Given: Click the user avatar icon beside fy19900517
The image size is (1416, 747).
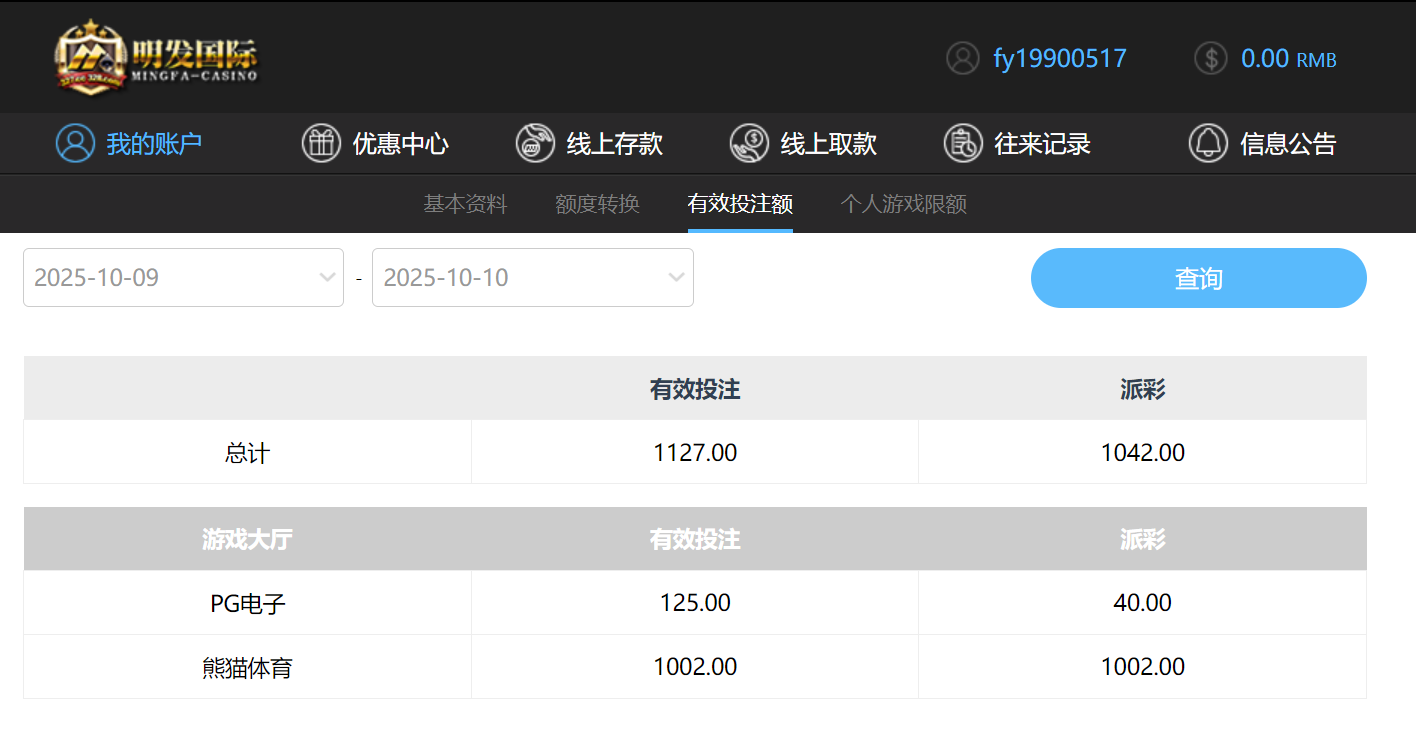Looking at the screenshot, I should (x=962, y=58).
